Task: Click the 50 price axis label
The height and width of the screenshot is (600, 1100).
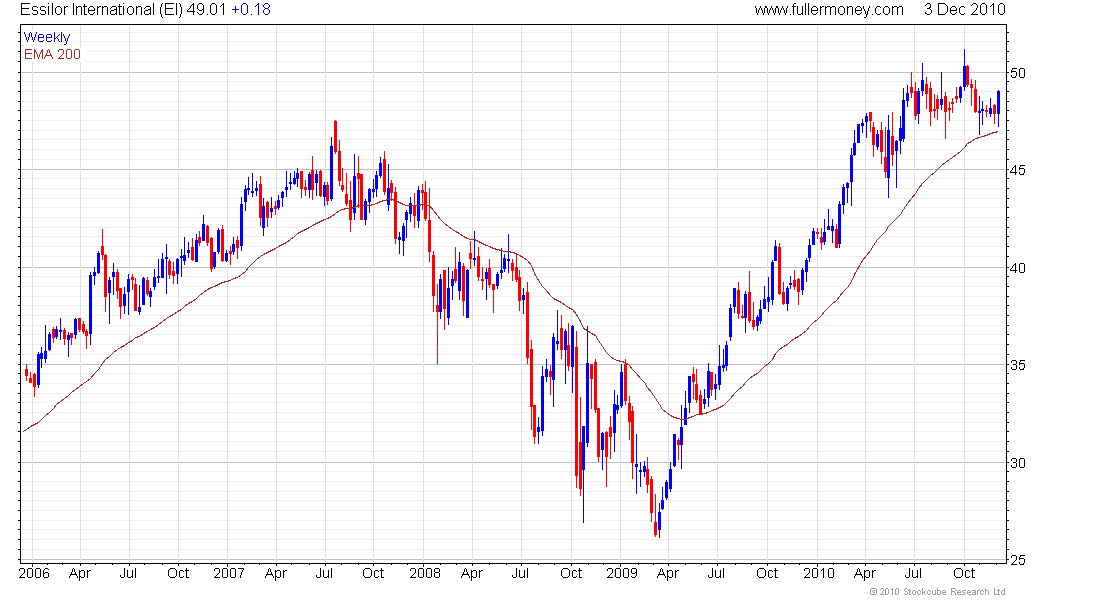Action: click(x=1017, y=73)
